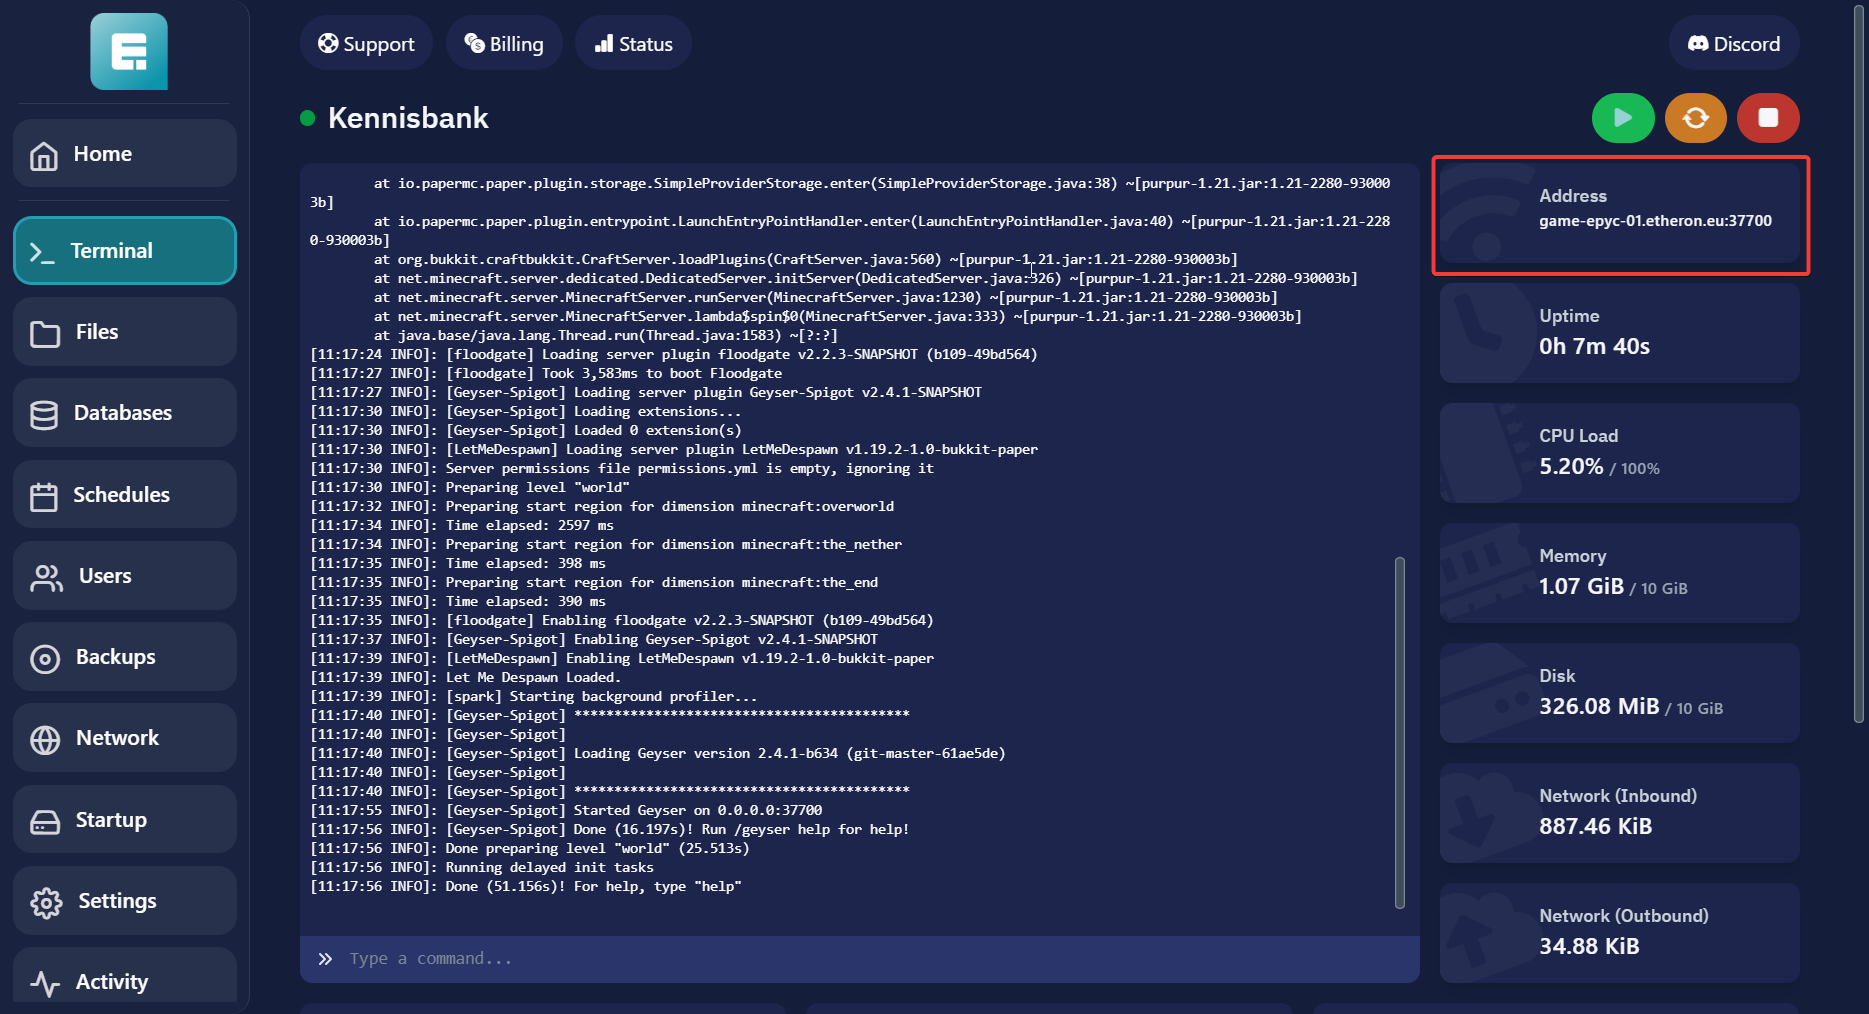Viewport: 1869px width, 1014px height.
Task: Click the panel logo at top left
Action: pos(129,52)
